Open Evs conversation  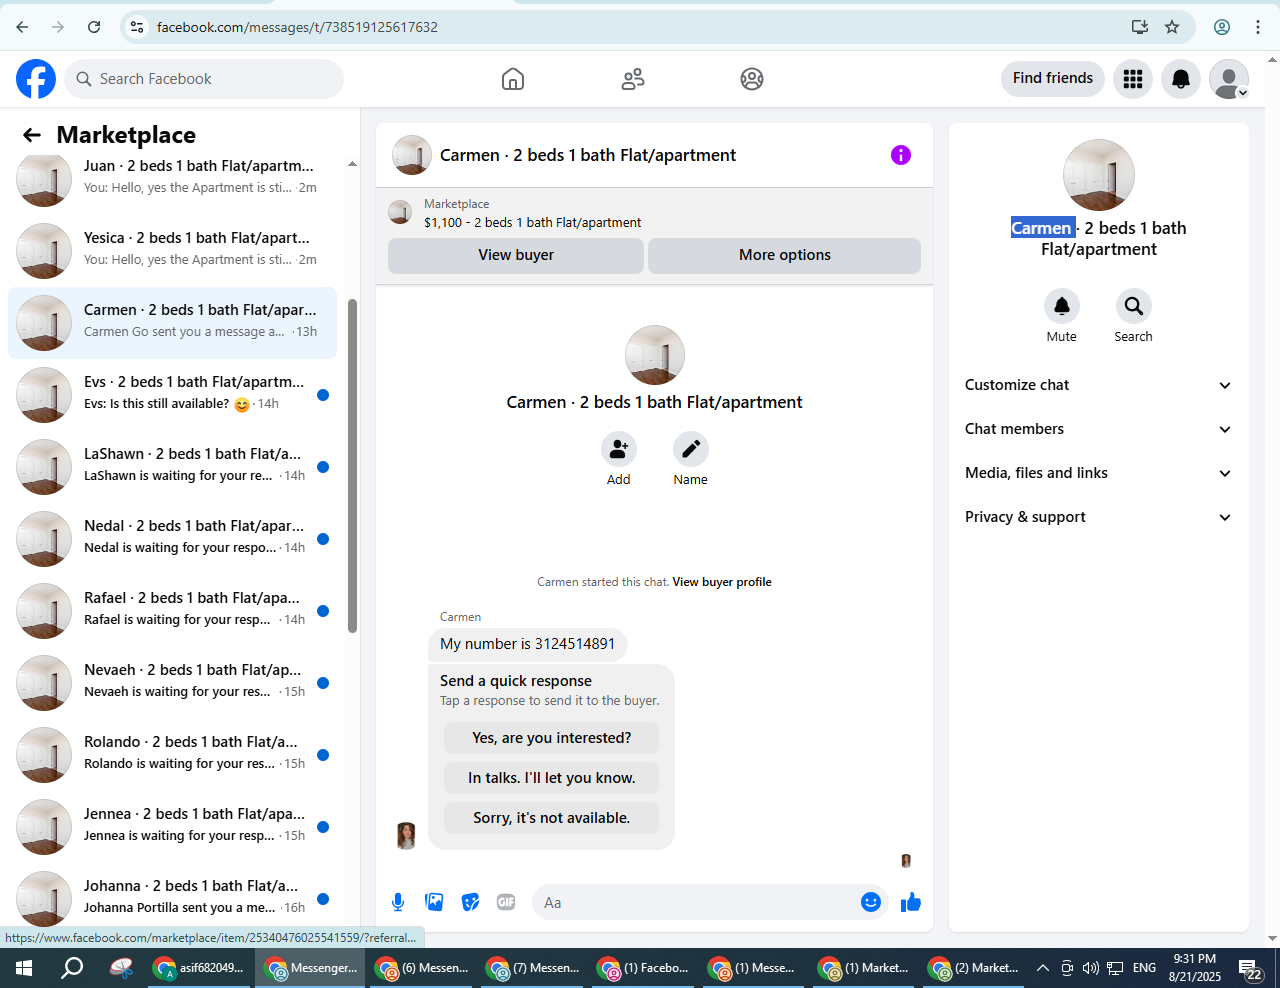[172, 394]
